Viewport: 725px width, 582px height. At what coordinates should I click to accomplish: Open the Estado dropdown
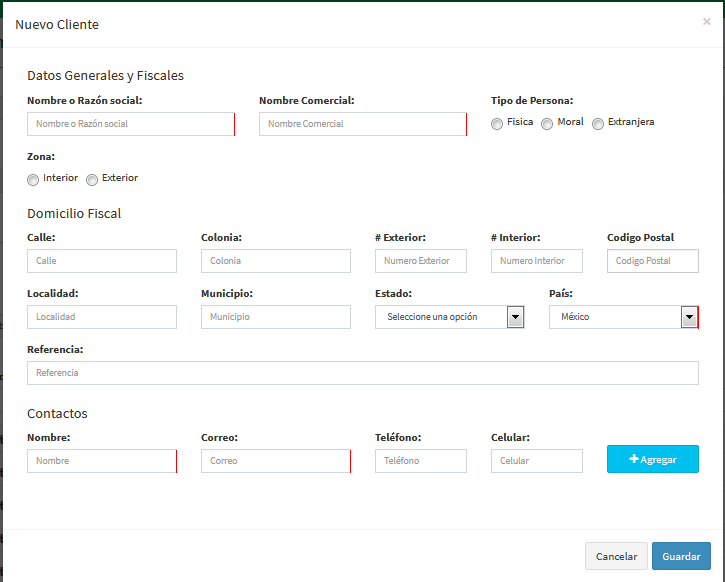coord(449,317)
